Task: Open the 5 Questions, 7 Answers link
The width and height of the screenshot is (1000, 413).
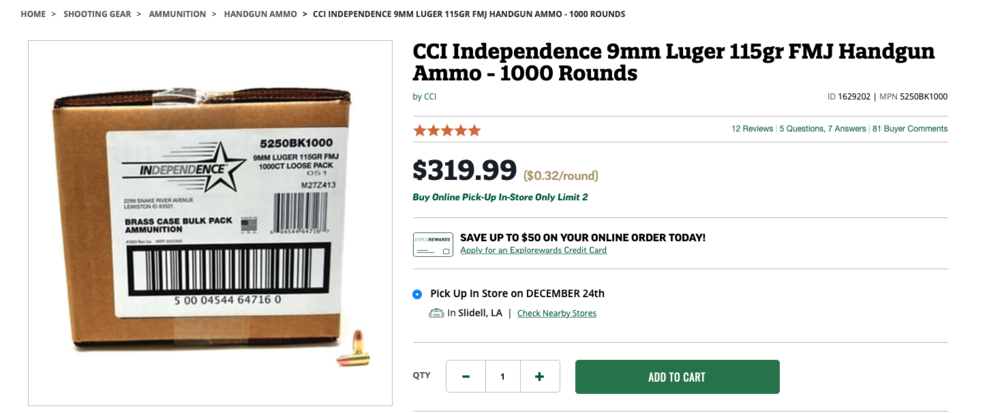Action: coord(823,129)
